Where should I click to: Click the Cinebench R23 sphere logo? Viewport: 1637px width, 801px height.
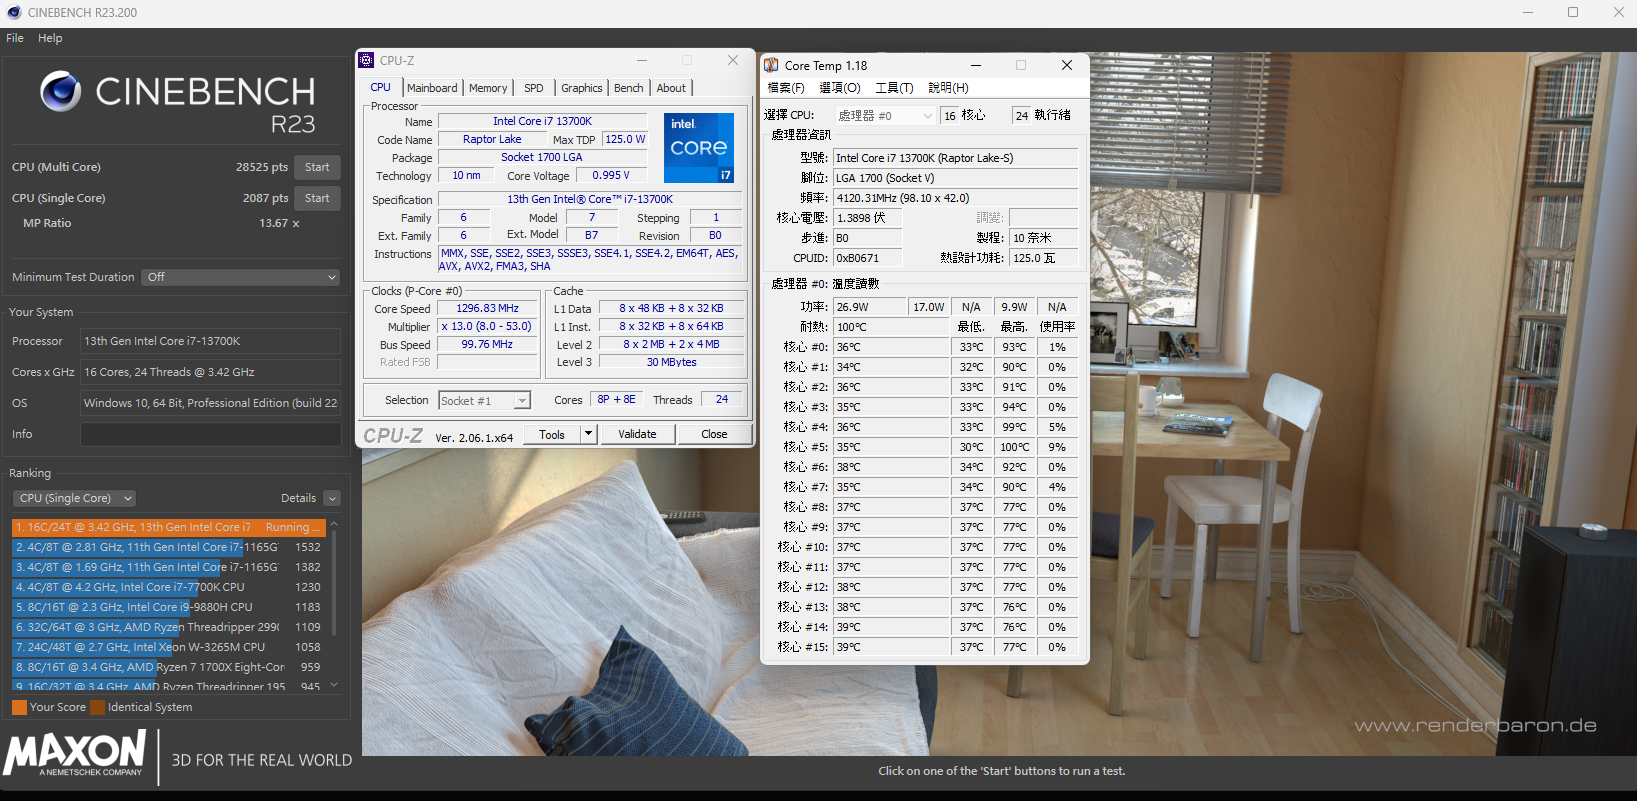click(60, 91)
